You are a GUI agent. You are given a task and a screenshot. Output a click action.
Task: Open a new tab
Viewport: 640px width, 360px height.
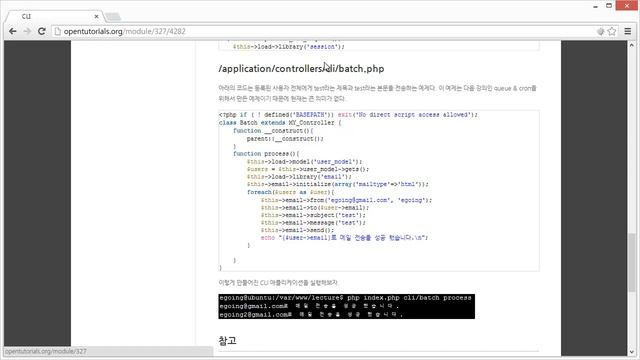[x=113, y=17]
